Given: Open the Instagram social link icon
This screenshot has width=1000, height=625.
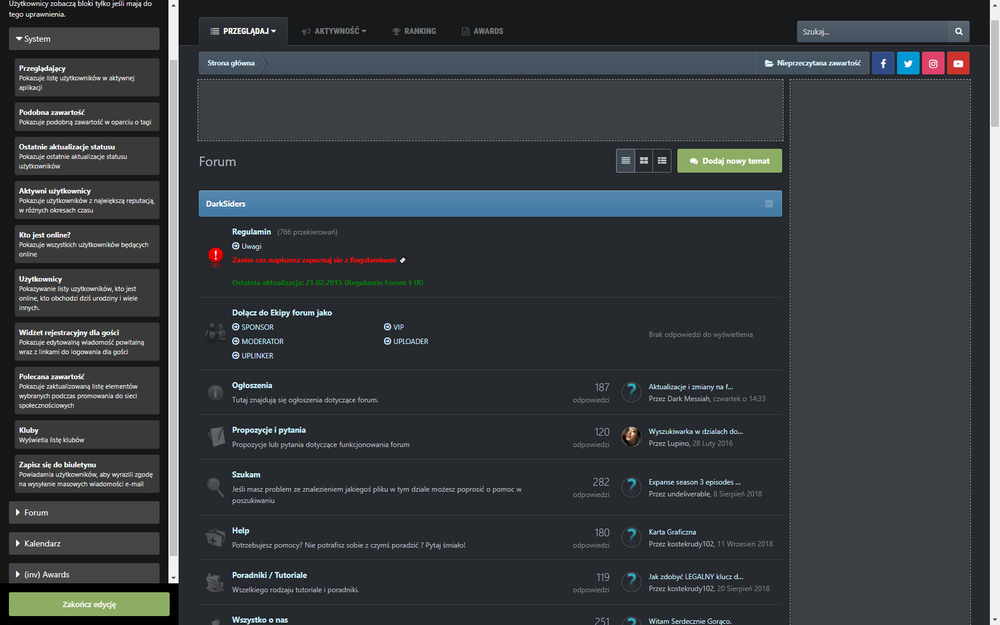Looking at the screenshot, I should [933, 63].
